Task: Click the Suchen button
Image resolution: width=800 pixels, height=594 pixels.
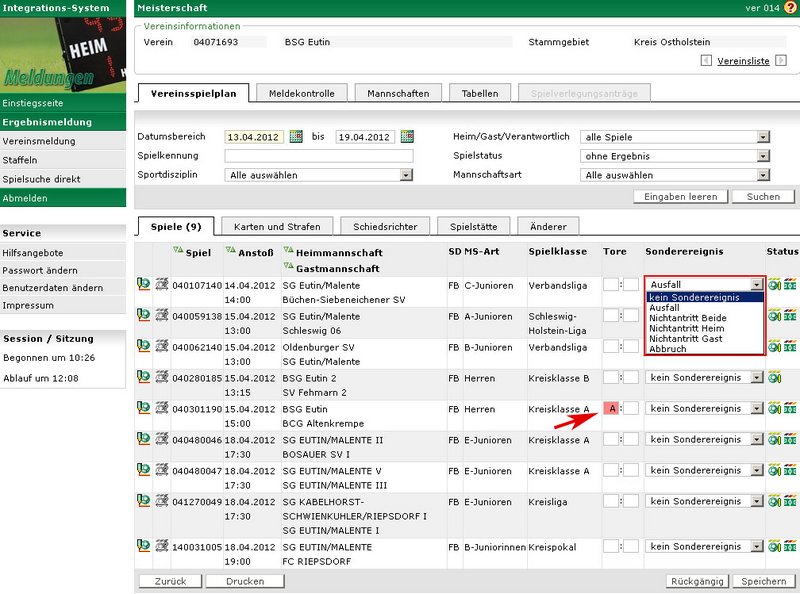Action: [763, 197]
